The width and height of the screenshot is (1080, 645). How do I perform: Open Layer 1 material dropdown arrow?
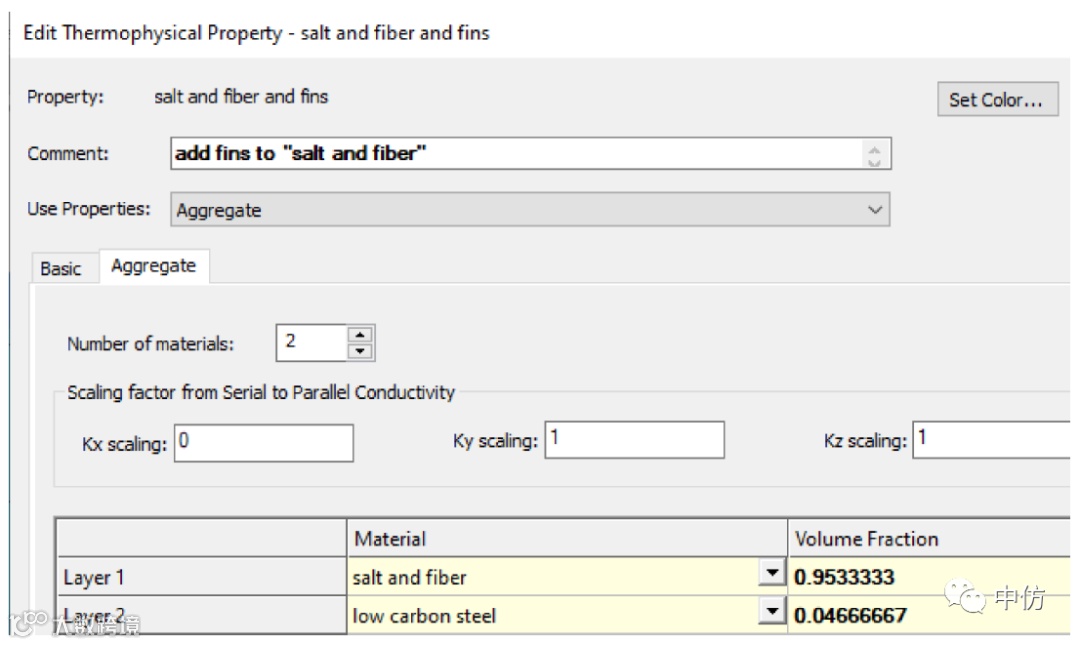[x=771, y=575]
